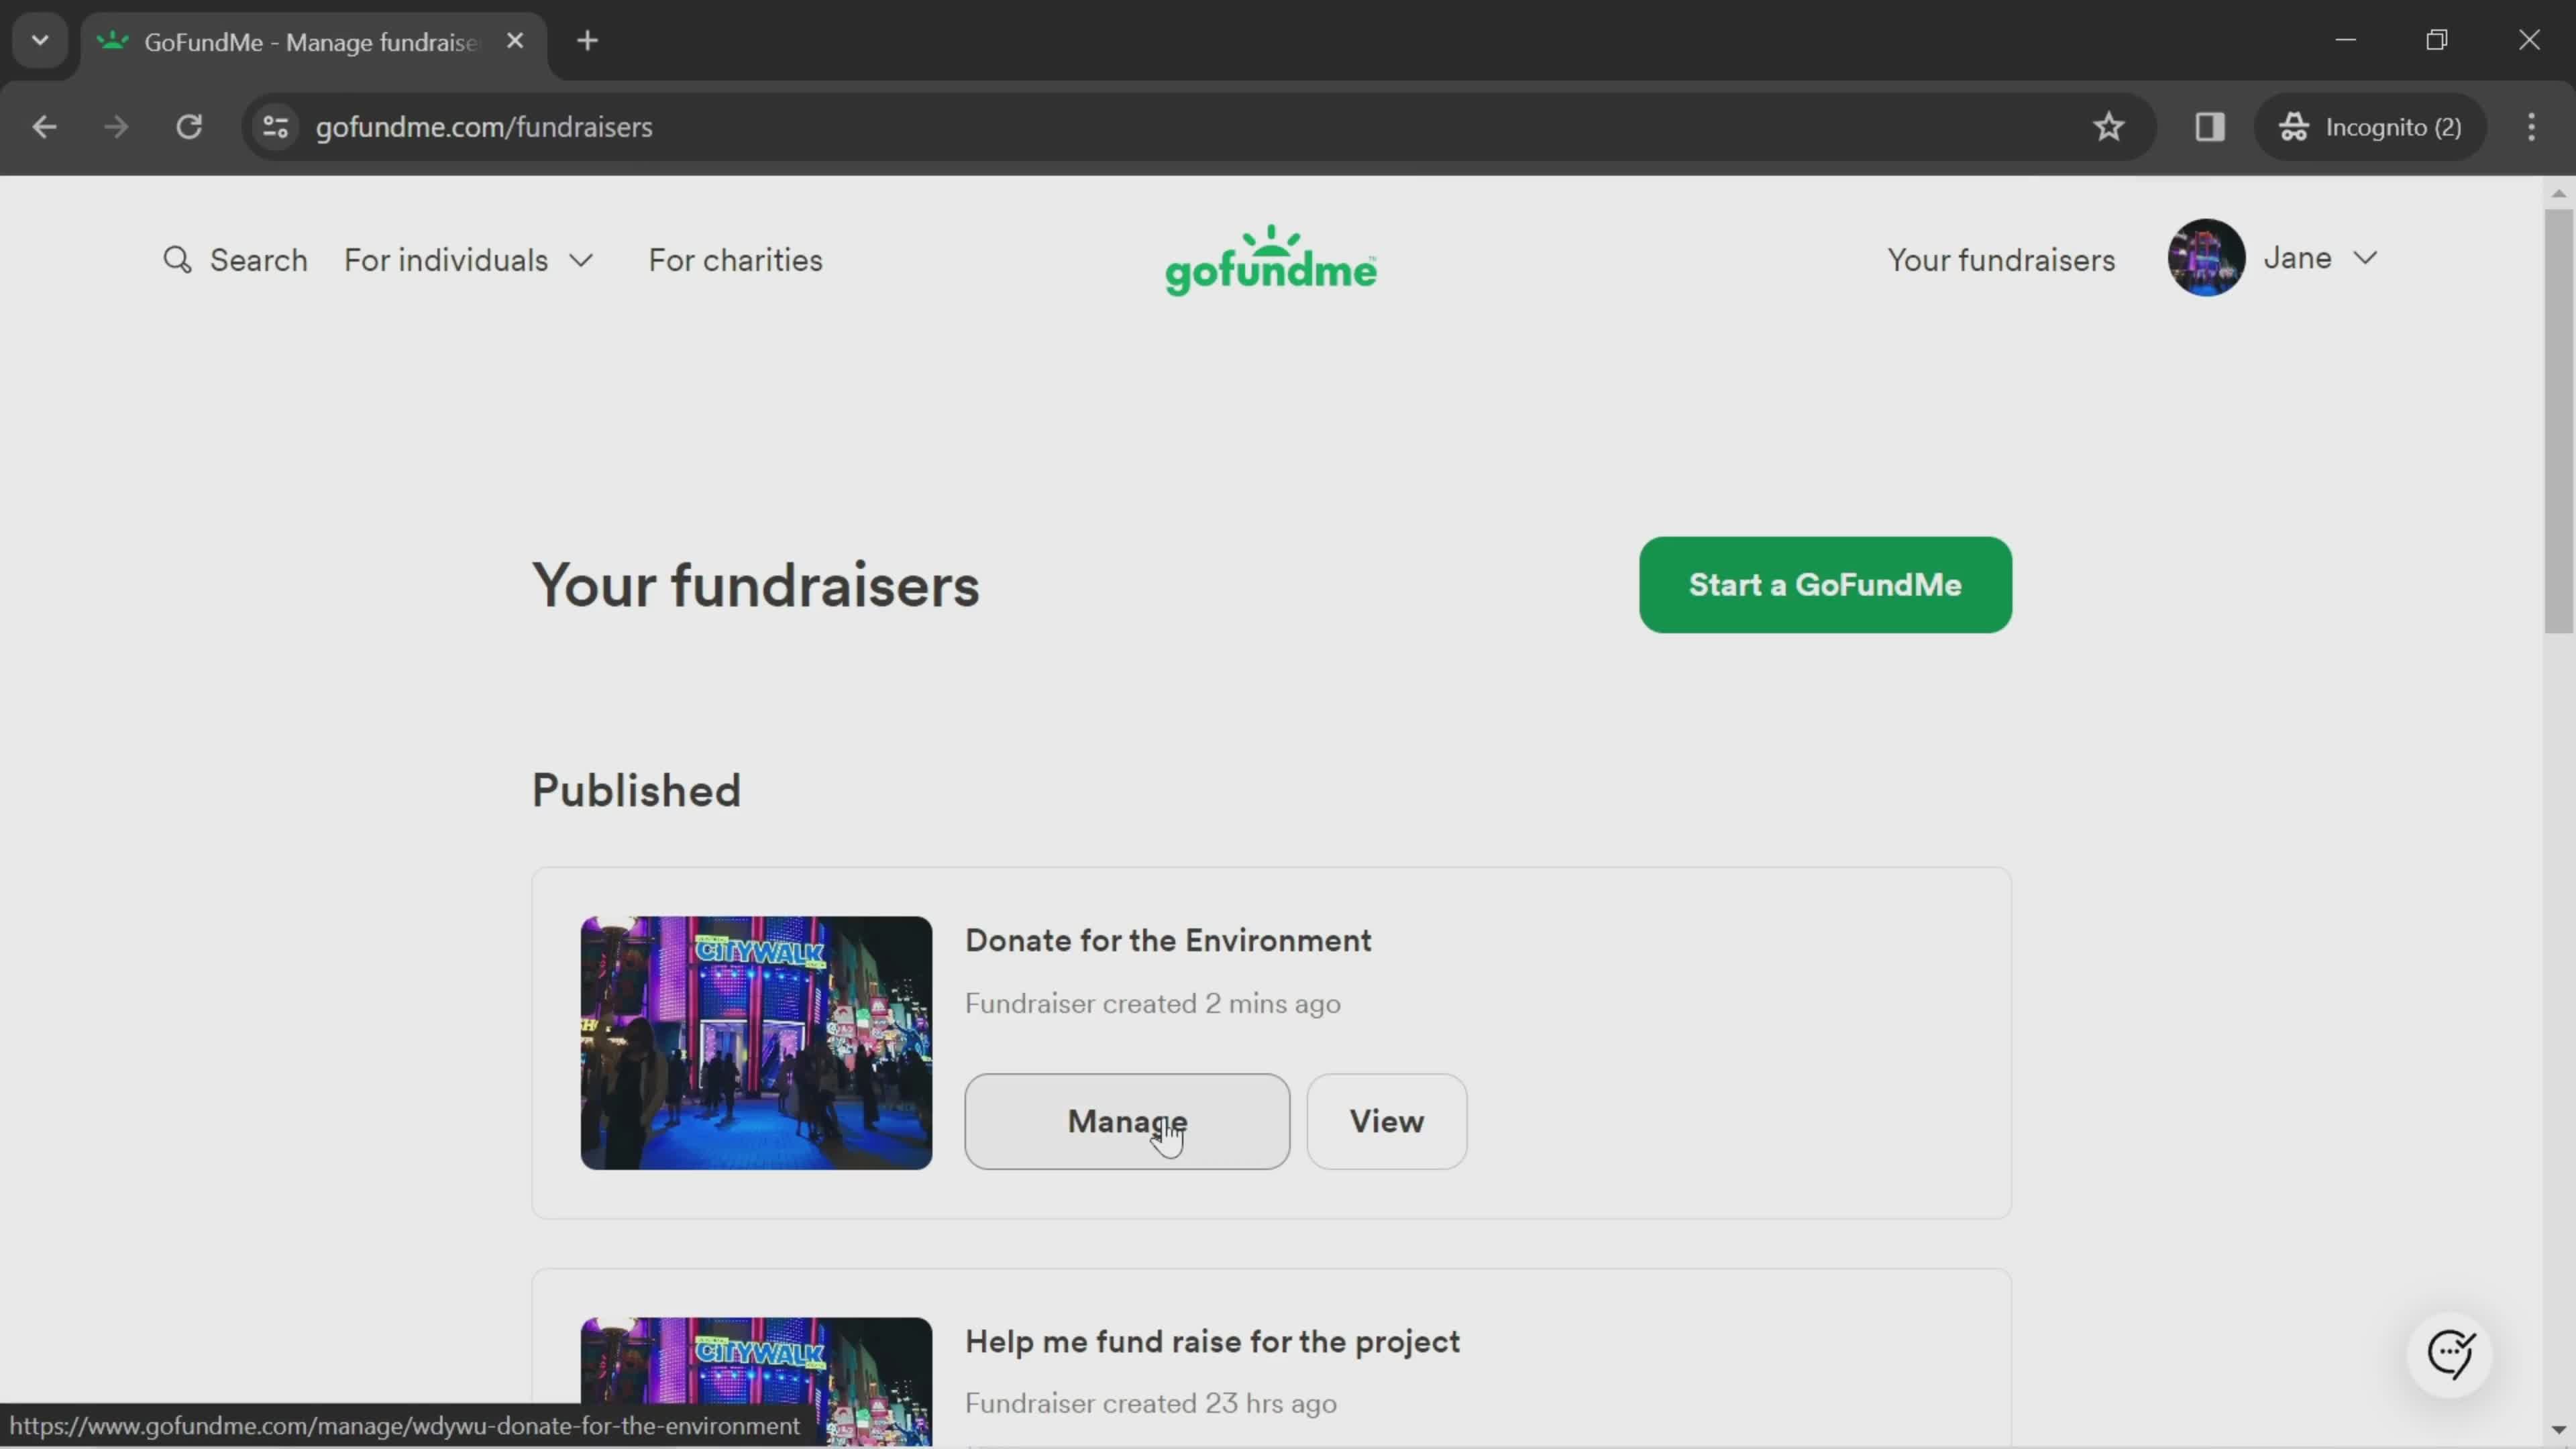Toggle browser sidebar panel
The height and width of the screenshot is (1449, 2576).
(2210, 125)
